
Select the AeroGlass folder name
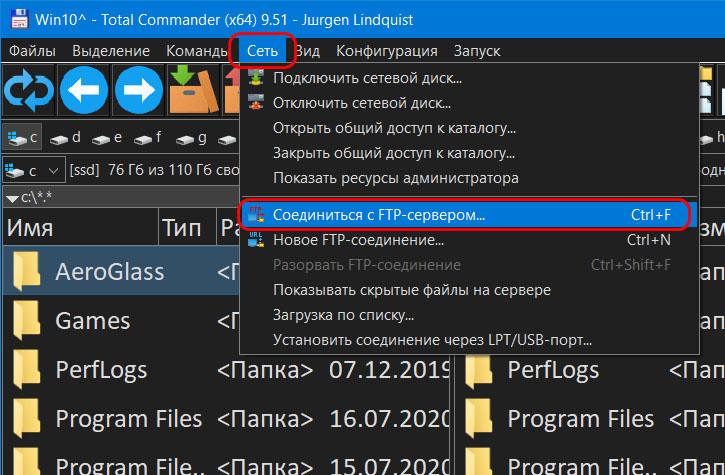(110, 271)
